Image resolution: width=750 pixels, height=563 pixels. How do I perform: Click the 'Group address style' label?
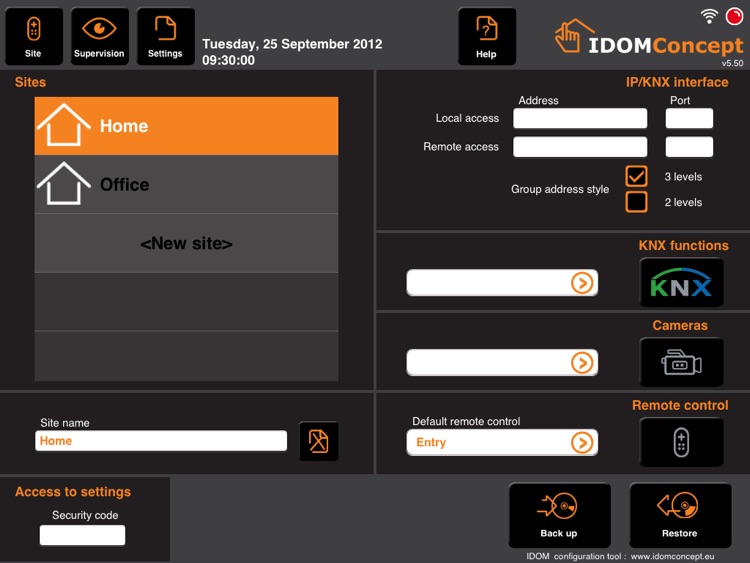pos(560,189)
